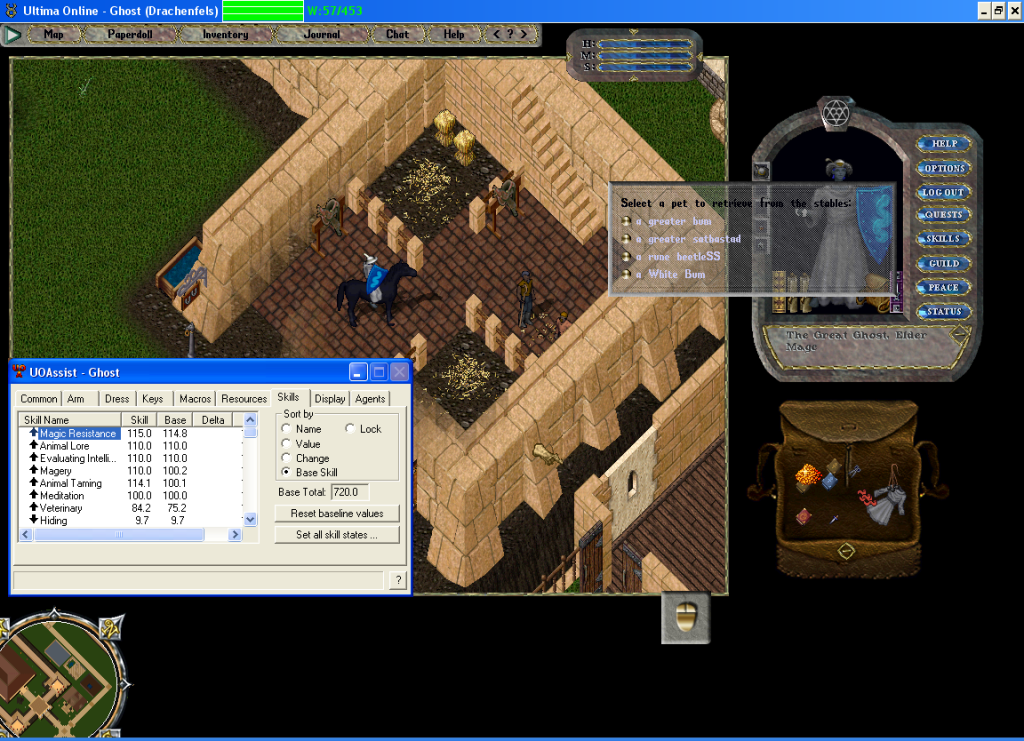Open the Chat menu item
Screen dimensions: 1024x741
(397, 34)
